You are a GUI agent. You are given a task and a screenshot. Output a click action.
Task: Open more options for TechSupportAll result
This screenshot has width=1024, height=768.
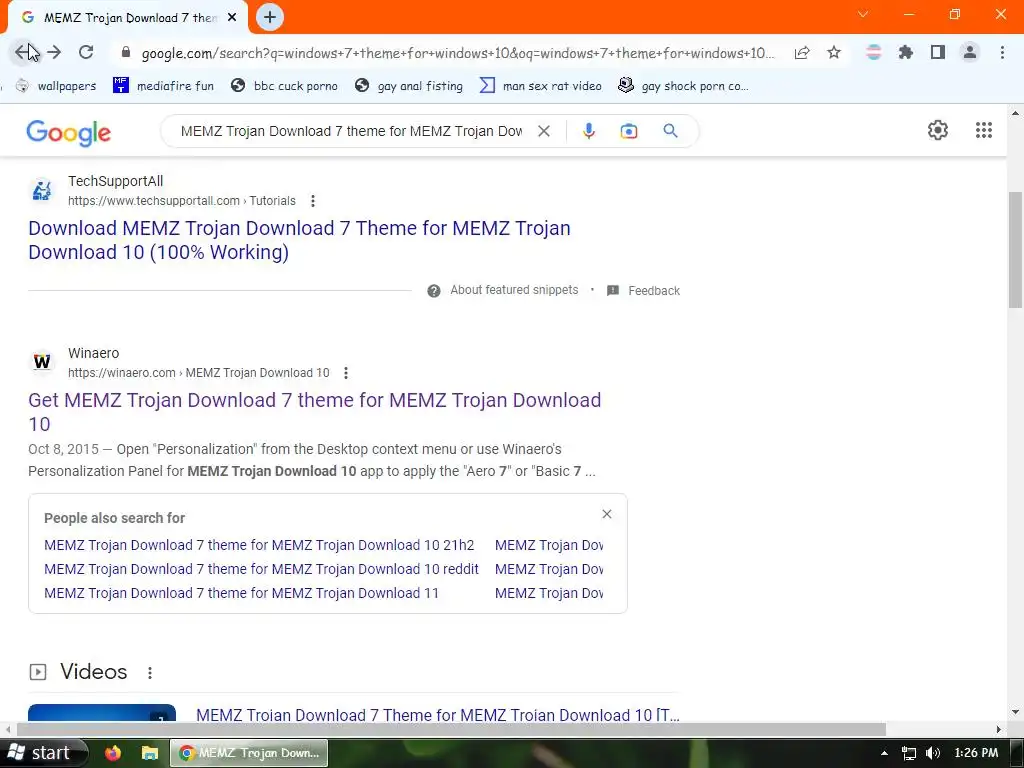click(x=313, y=201)
